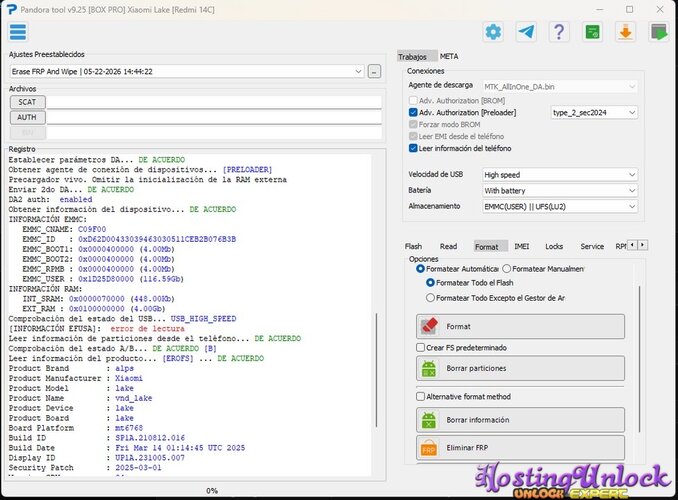Click log value 'C09F00'
The image size is (678, 500).
tap(92, 229)
